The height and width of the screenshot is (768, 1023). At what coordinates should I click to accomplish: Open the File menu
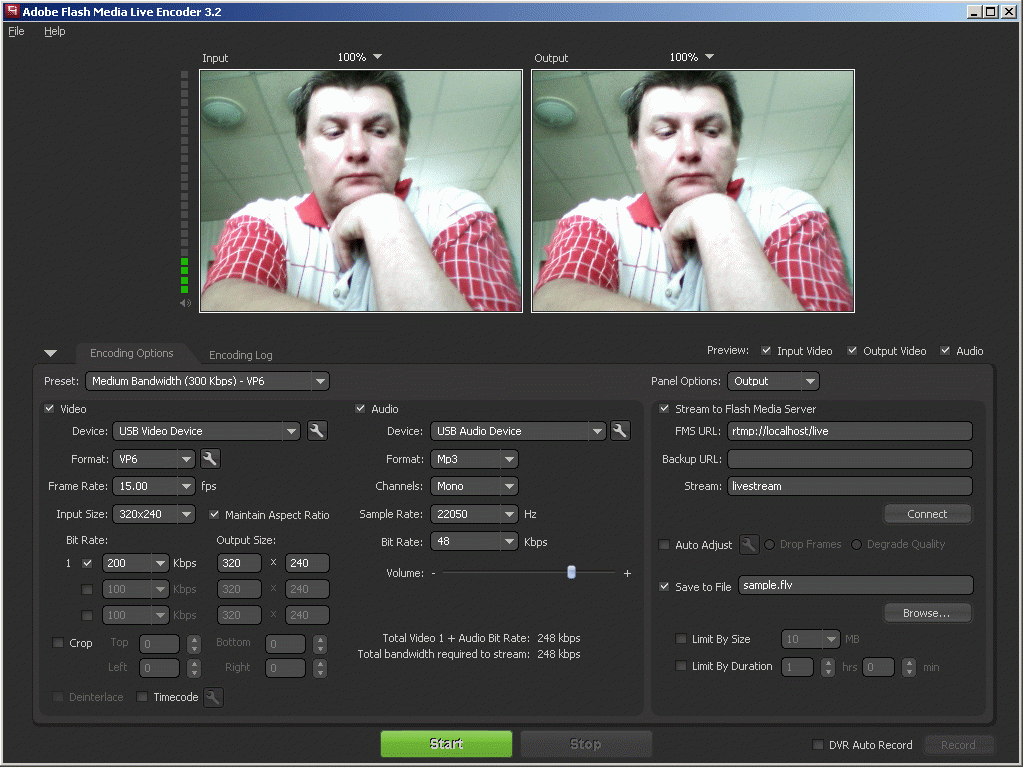click(16, 31)
